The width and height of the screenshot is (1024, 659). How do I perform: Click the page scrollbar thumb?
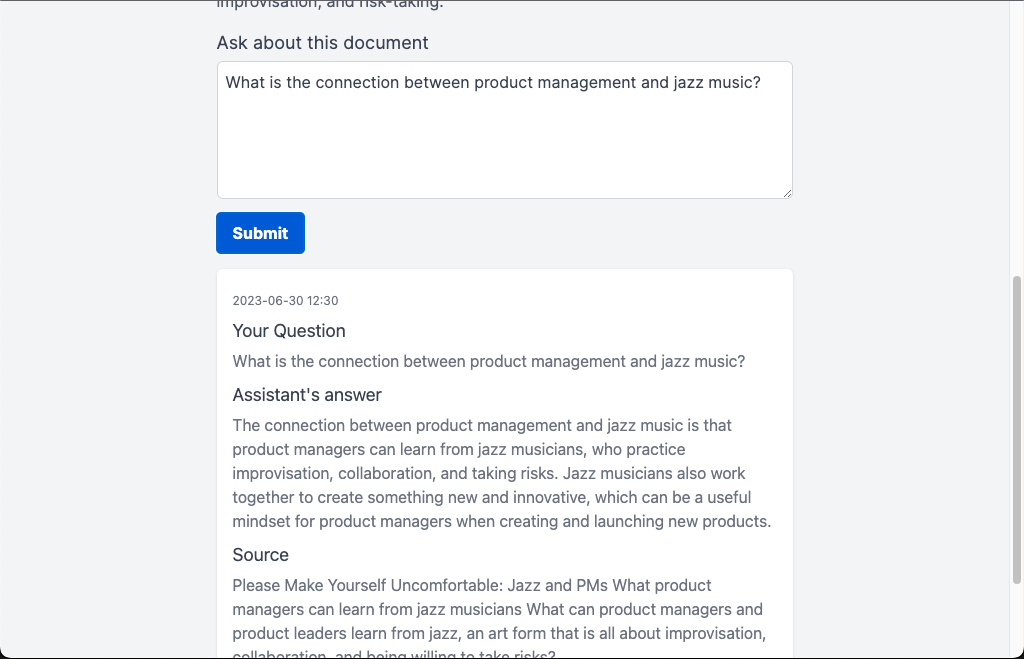tap(1017, 430)
